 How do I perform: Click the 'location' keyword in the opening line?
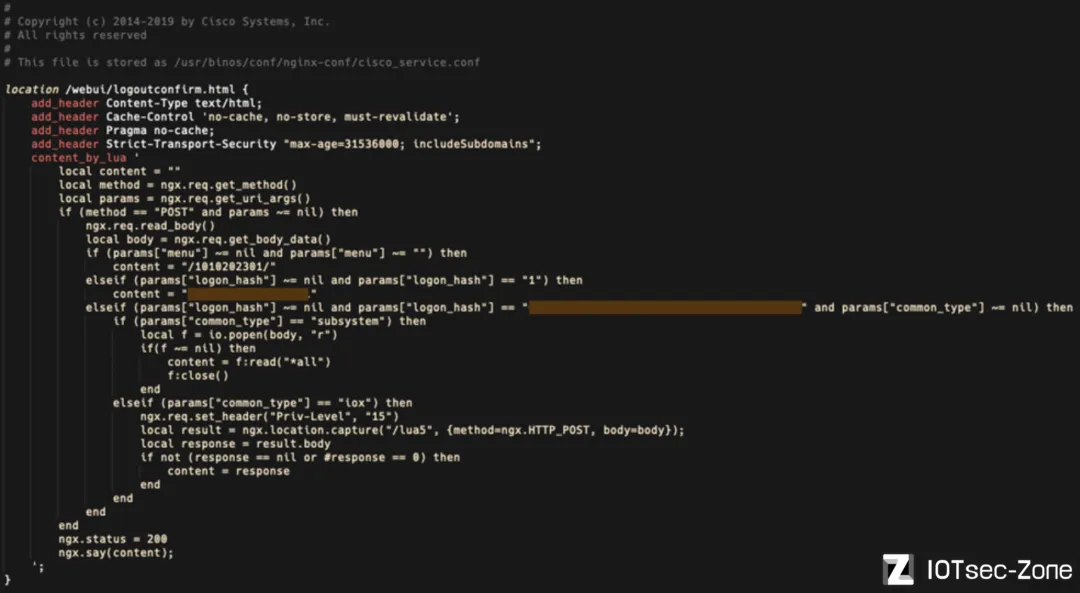point(32,90)
